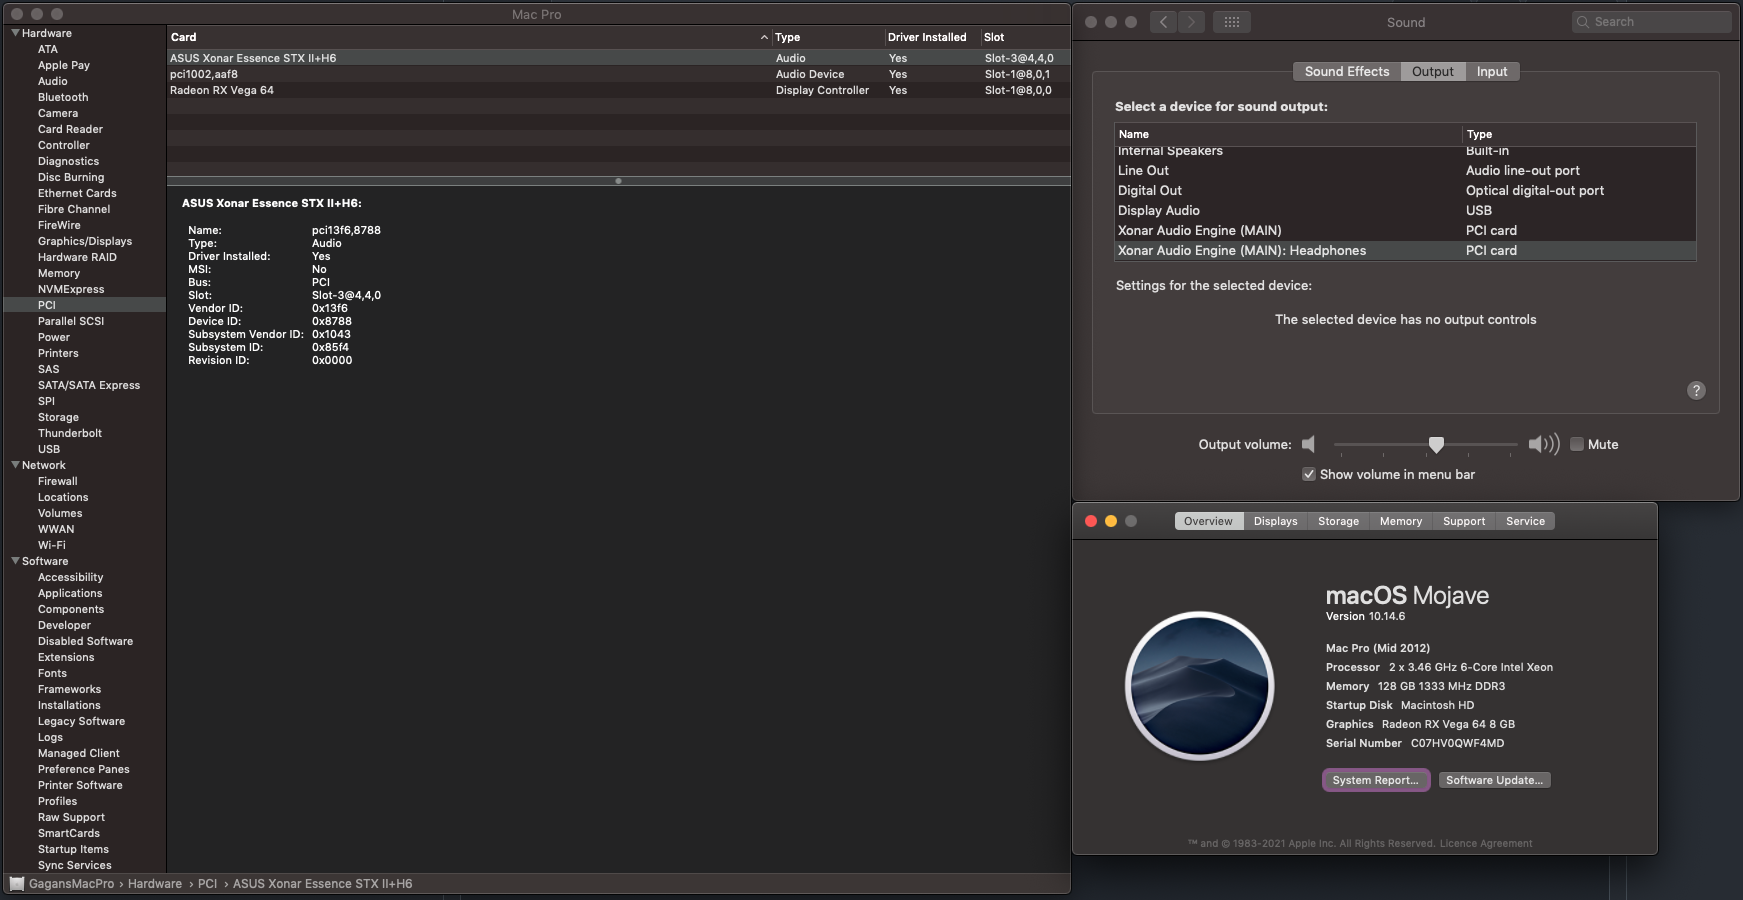Toggle the Mute checkbox

pyautogui.click(x=1577, y=444)
